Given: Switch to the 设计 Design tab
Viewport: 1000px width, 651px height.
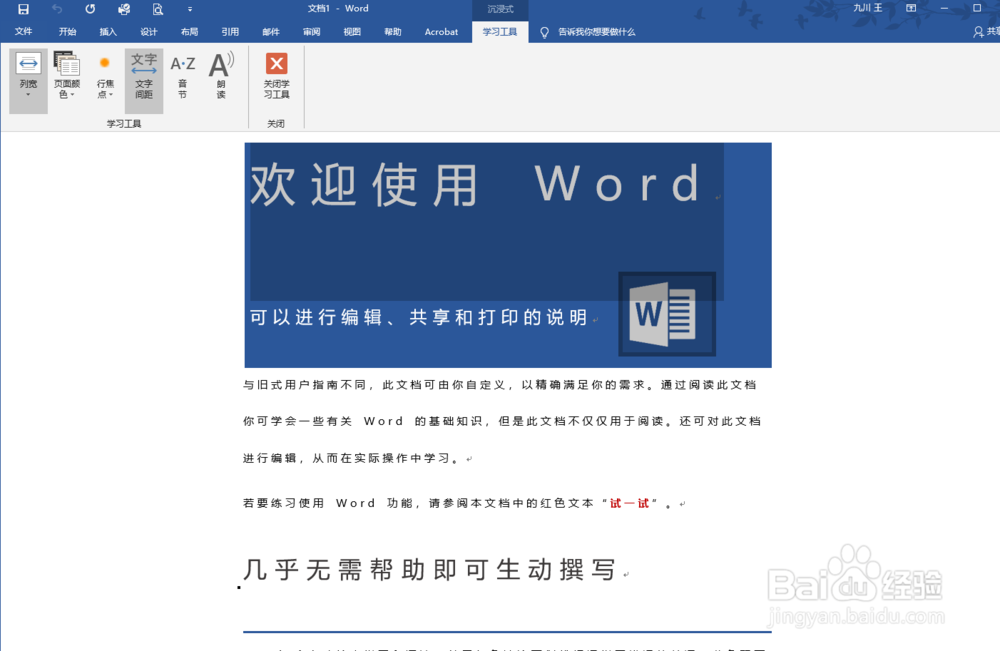Looking at the screenshot, I should [149, 31].
